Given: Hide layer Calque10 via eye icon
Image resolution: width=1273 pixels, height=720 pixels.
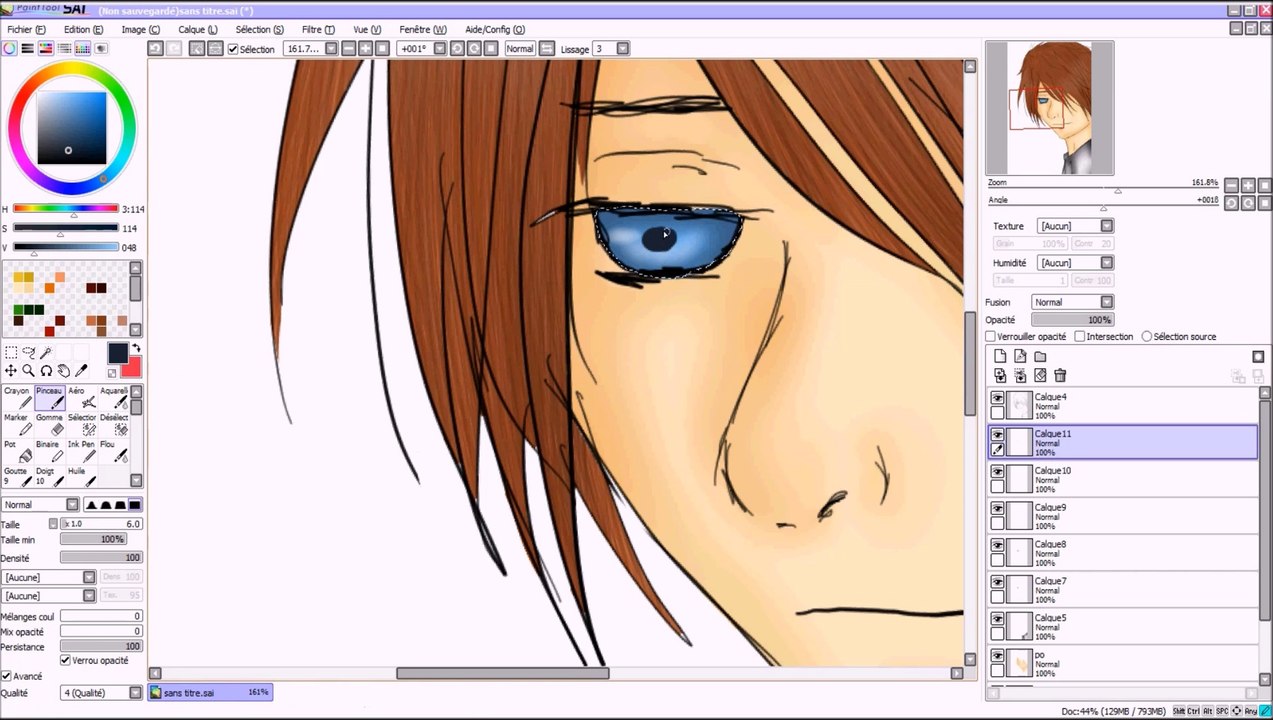Looking at the screenshot, I should (997, 472).
